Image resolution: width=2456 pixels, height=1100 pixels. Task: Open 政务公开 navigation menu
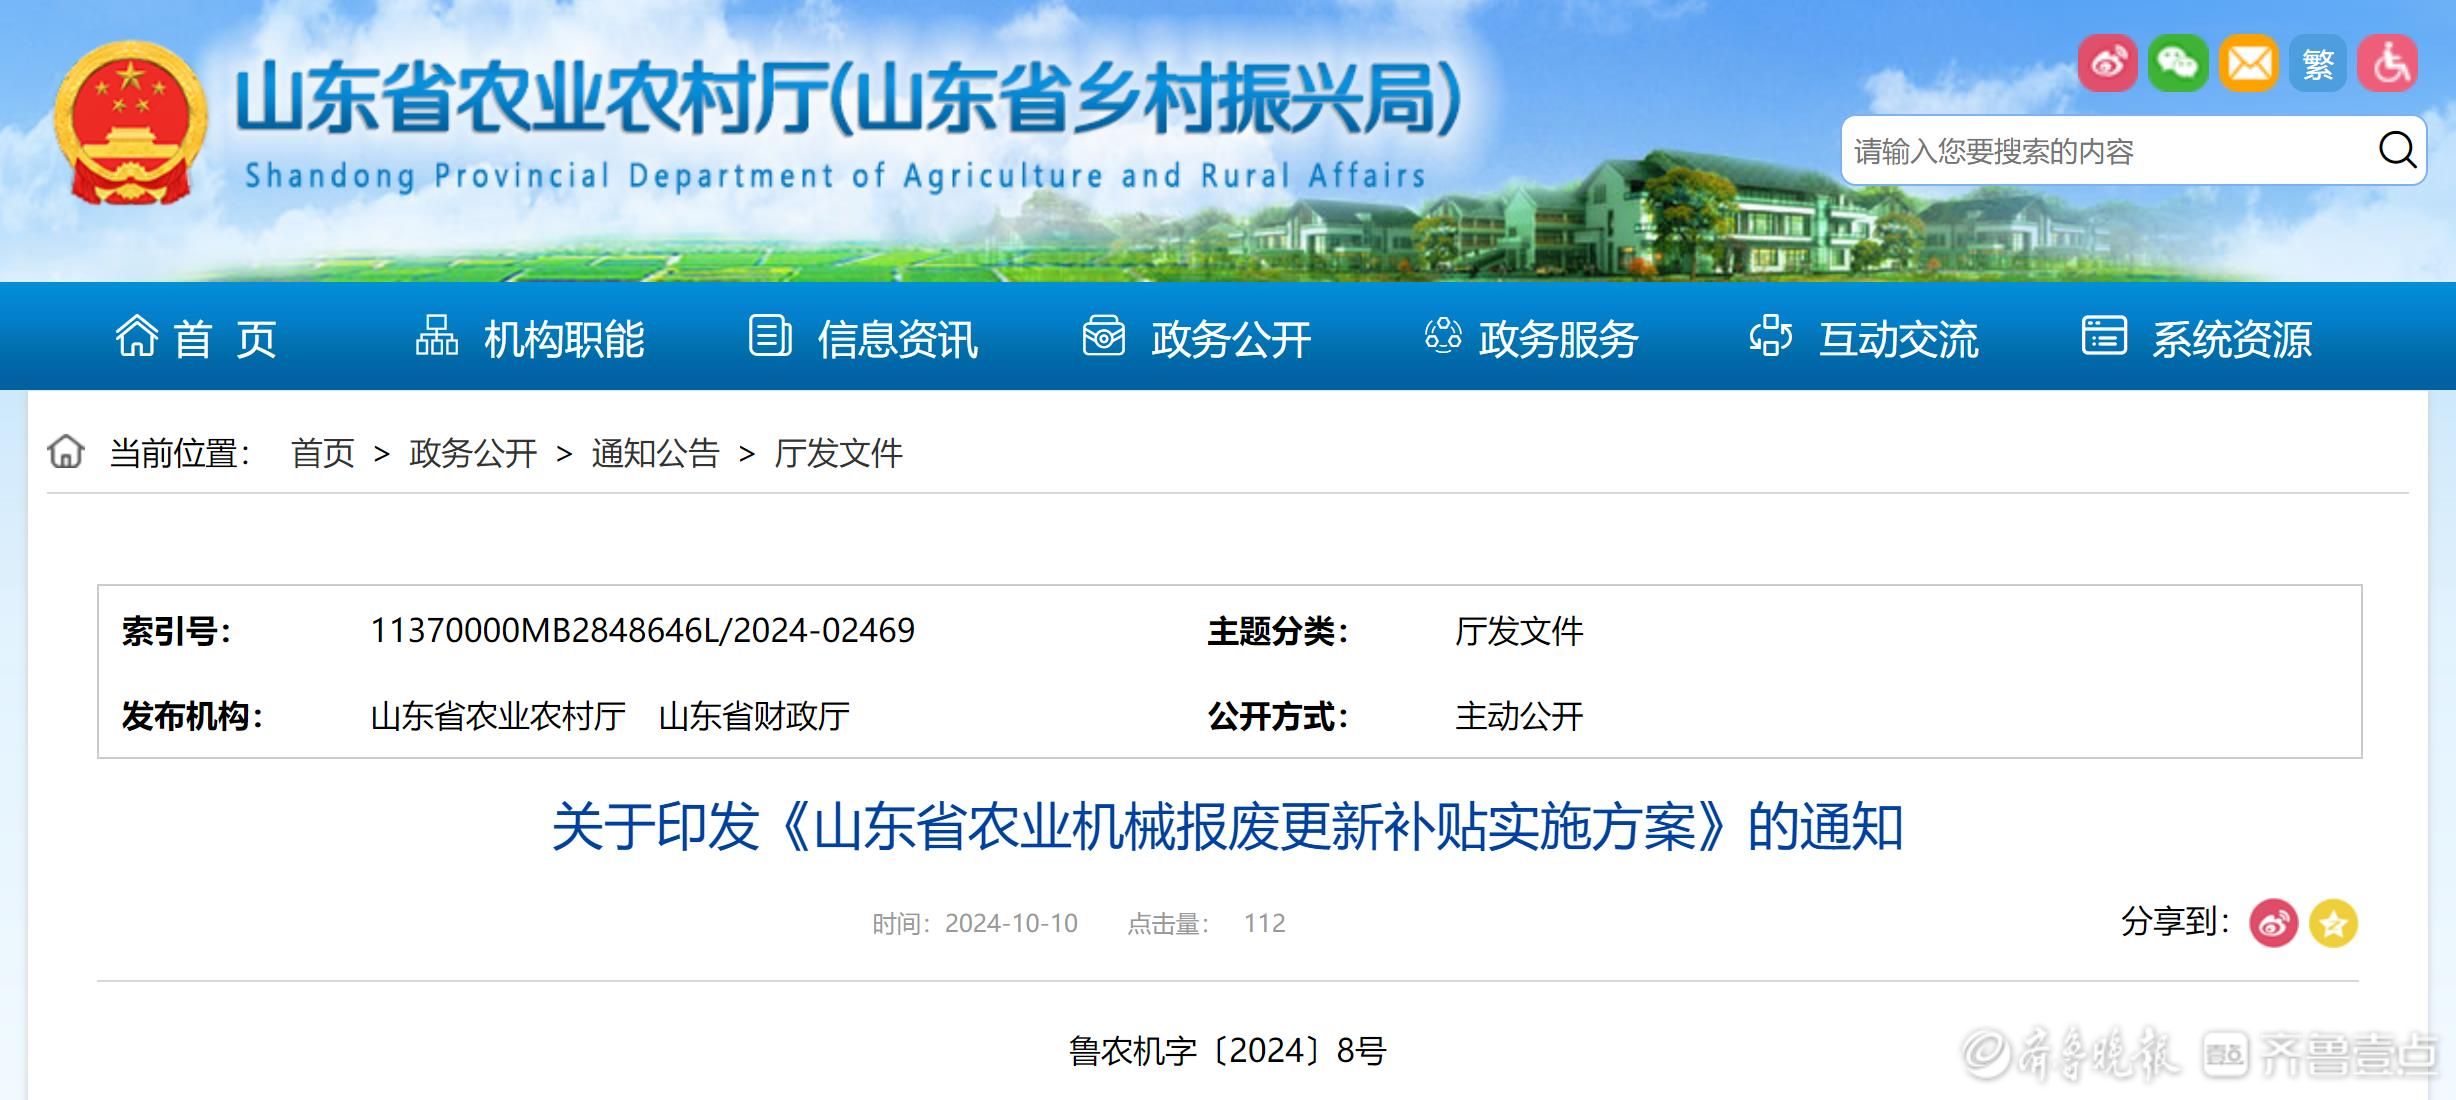(1231, 339)
